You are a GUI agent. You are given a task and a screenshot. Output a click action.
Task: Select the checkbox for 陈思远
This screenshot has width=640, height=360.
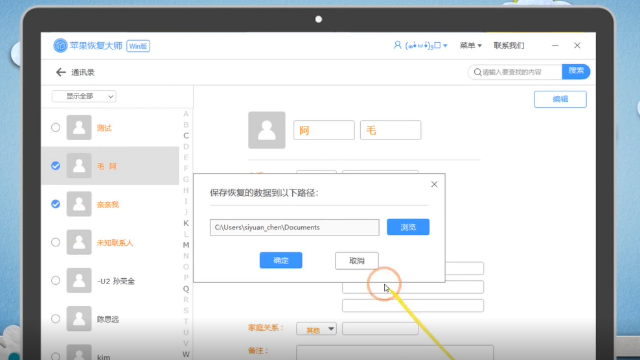[x=56, y=318]
